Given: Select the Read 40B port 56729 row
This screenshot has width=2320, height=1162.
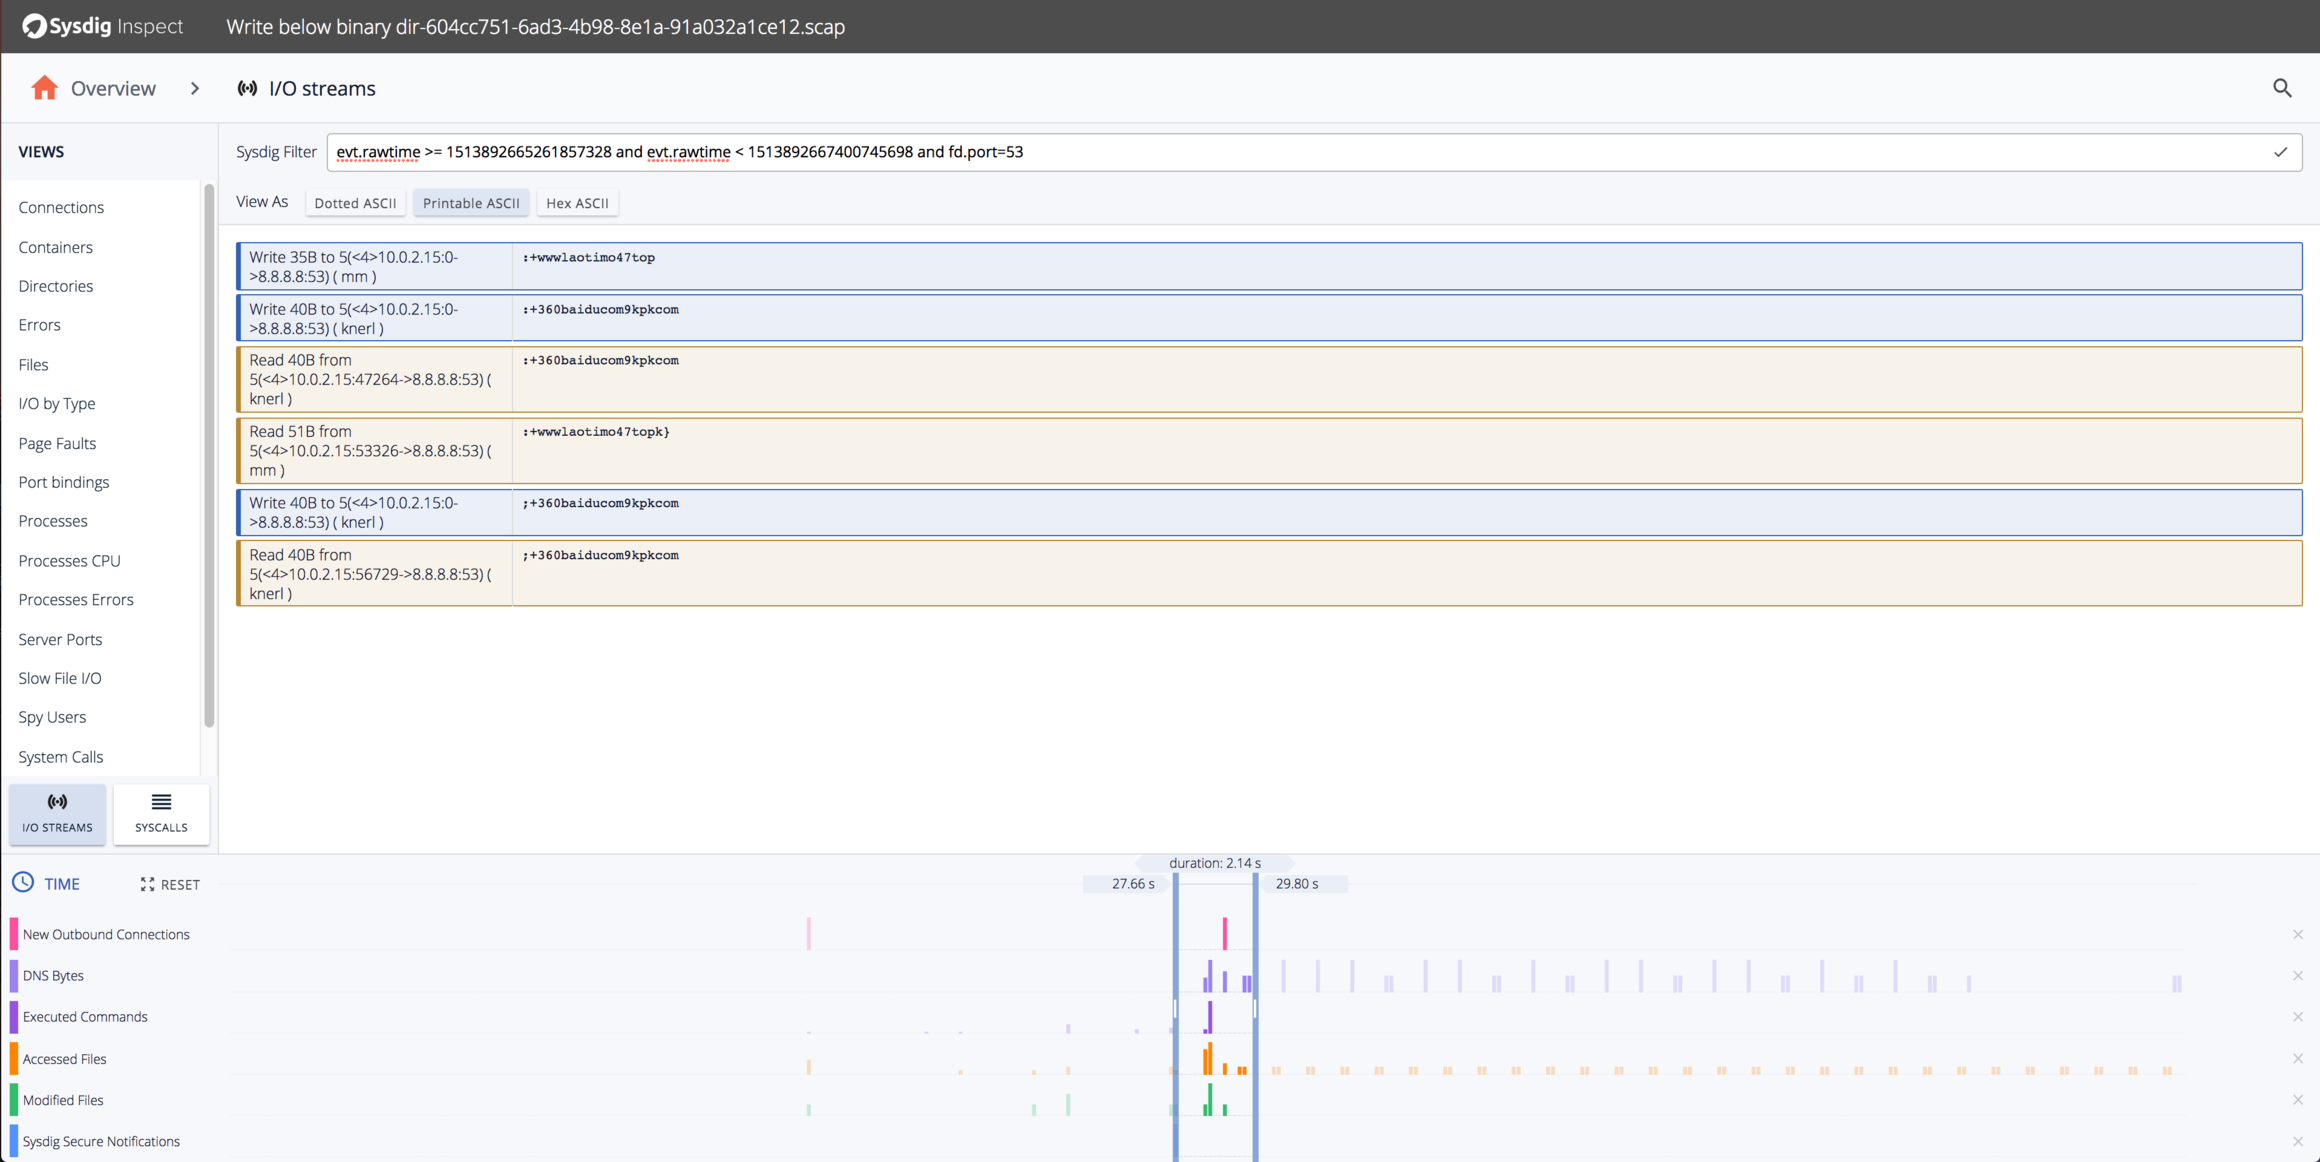Looking at the screenshot, I should [x=1269, y=574].
